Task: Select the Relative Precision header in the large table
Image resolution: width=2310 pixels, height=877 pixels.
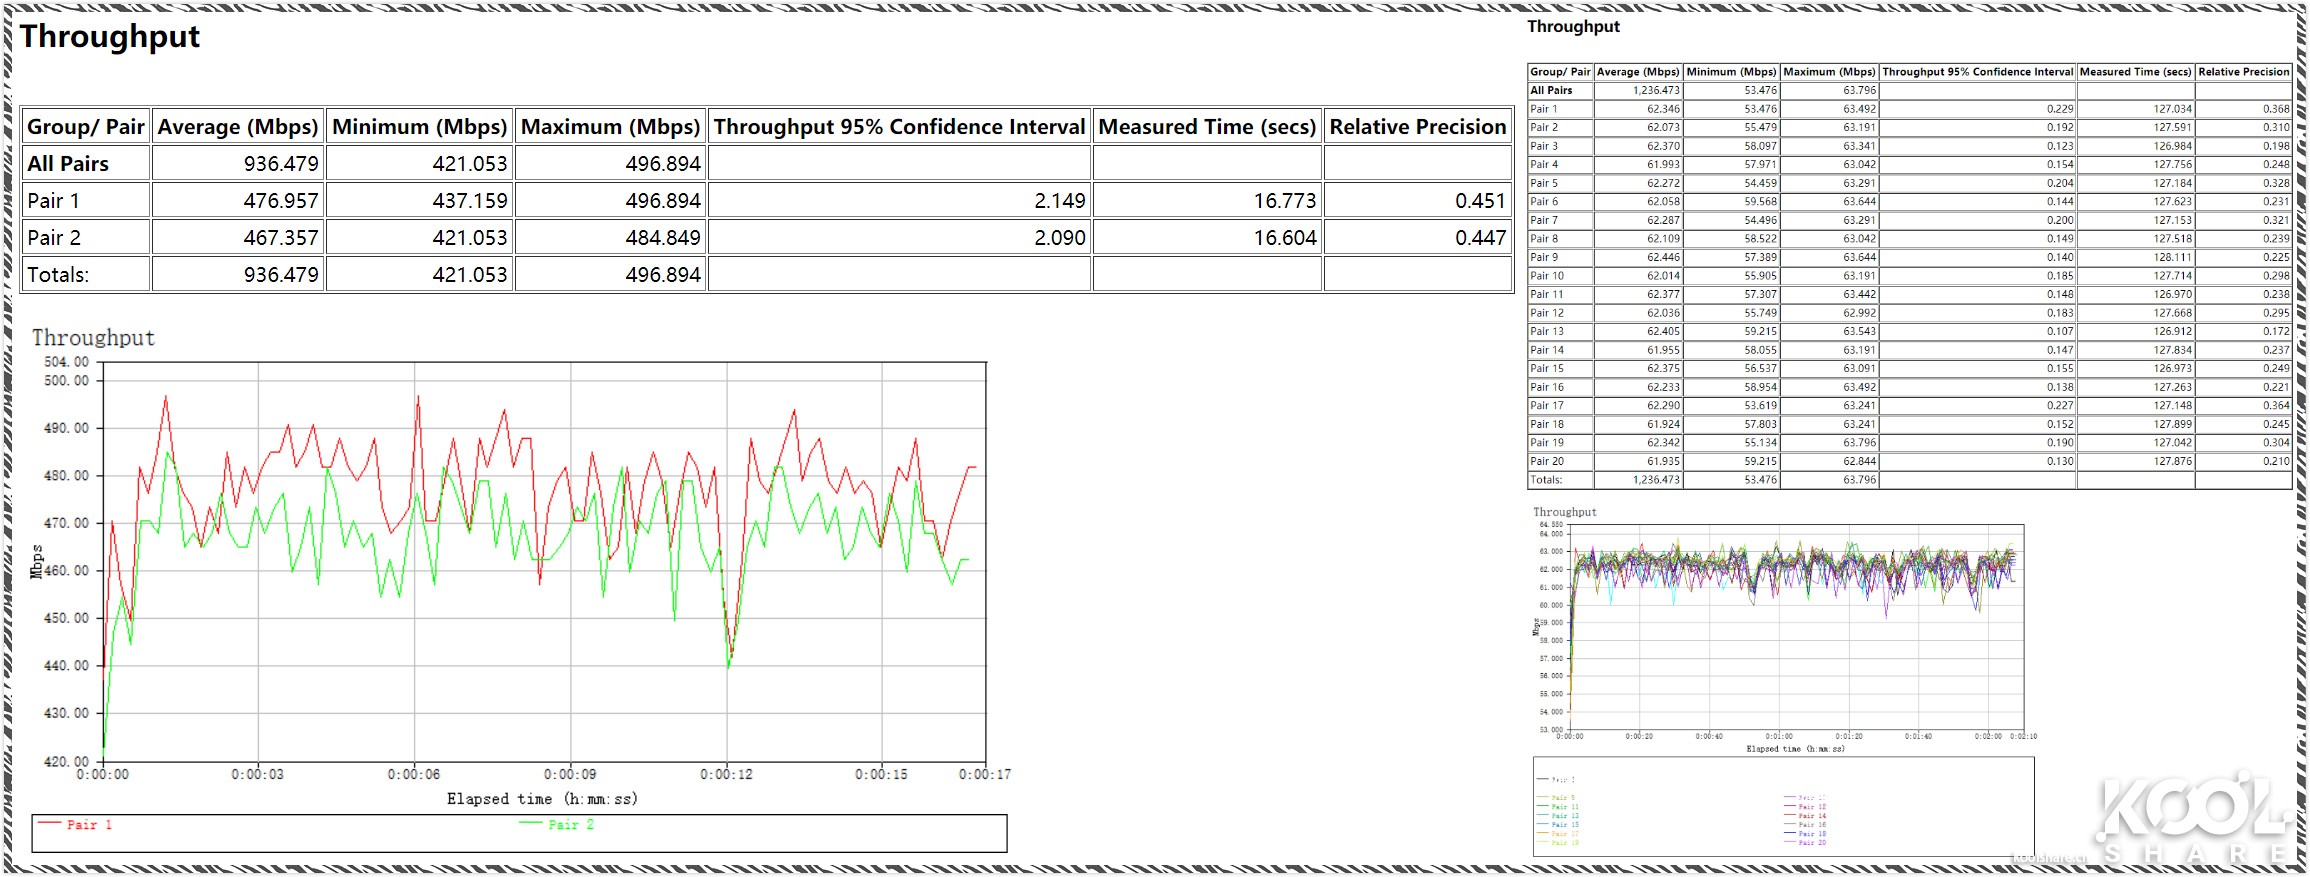Action: 1418,127
